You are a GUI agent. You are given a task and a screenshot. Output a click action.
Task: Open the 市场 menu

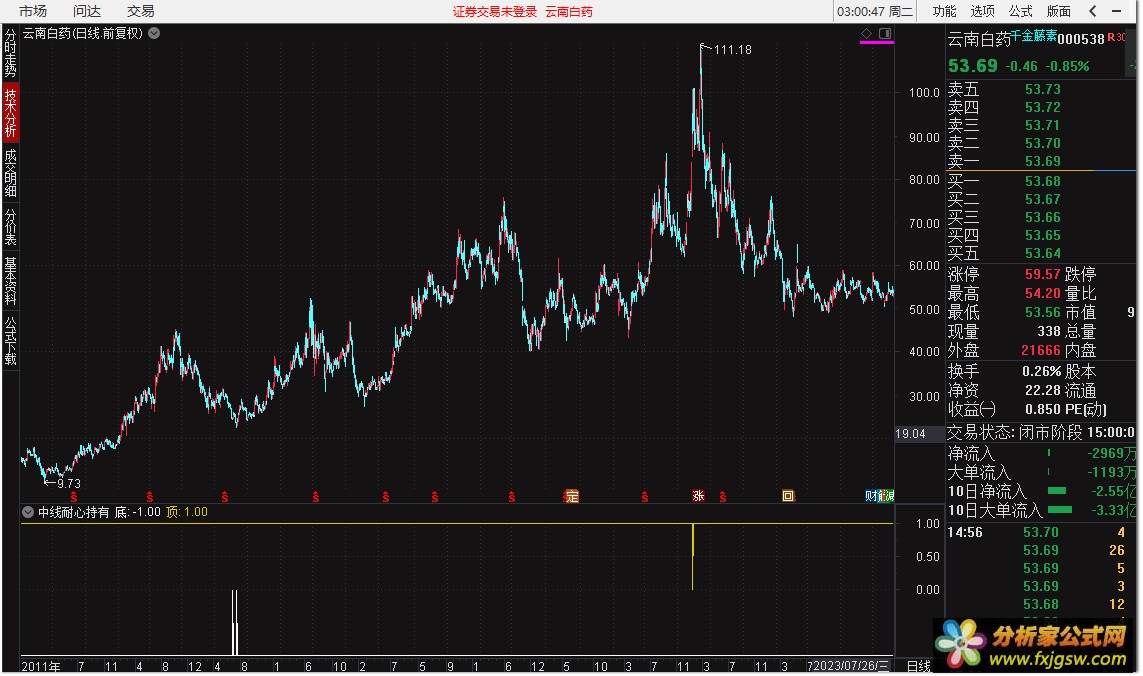tap(33, 11)
